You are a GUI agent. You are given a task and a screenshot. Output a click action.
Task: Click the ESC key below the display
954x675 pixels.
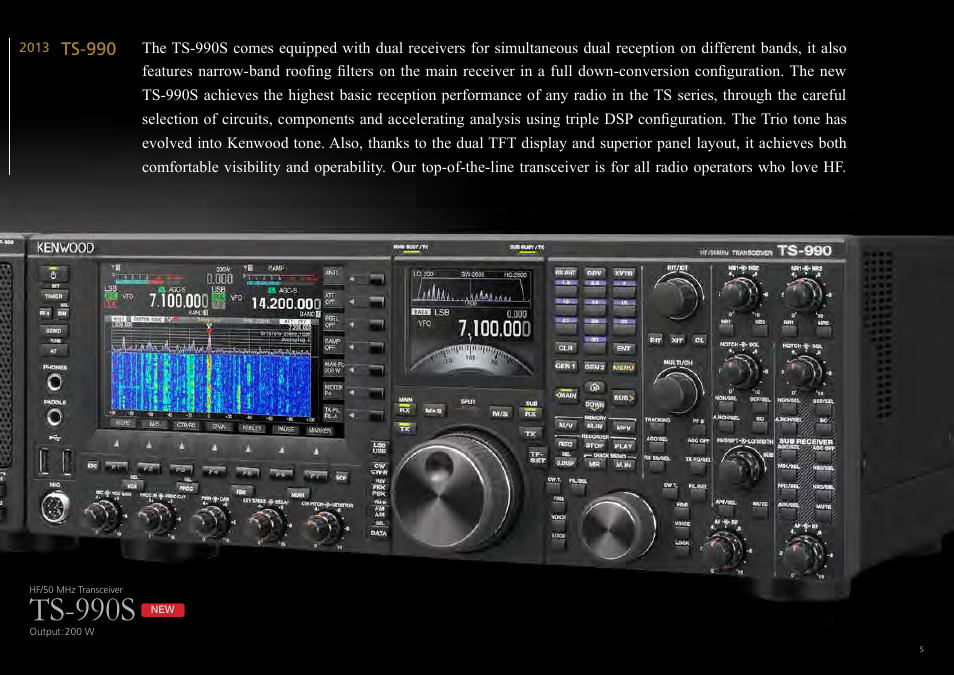coord(92,465)
